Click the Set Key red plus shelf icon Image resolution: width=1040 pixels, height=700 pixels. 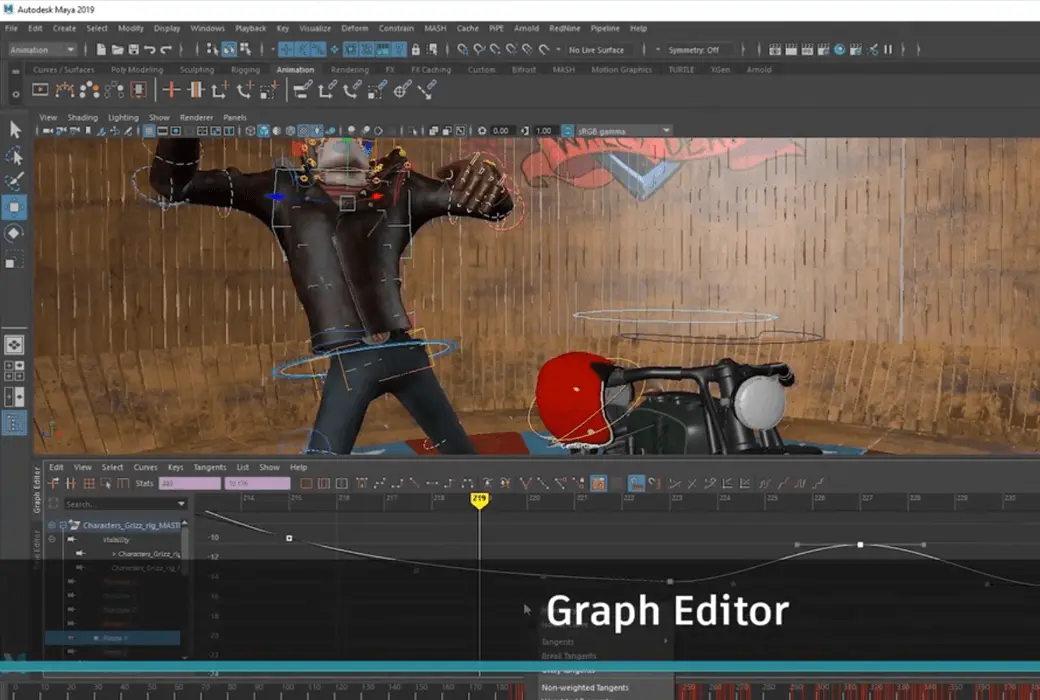coord(171,90)
